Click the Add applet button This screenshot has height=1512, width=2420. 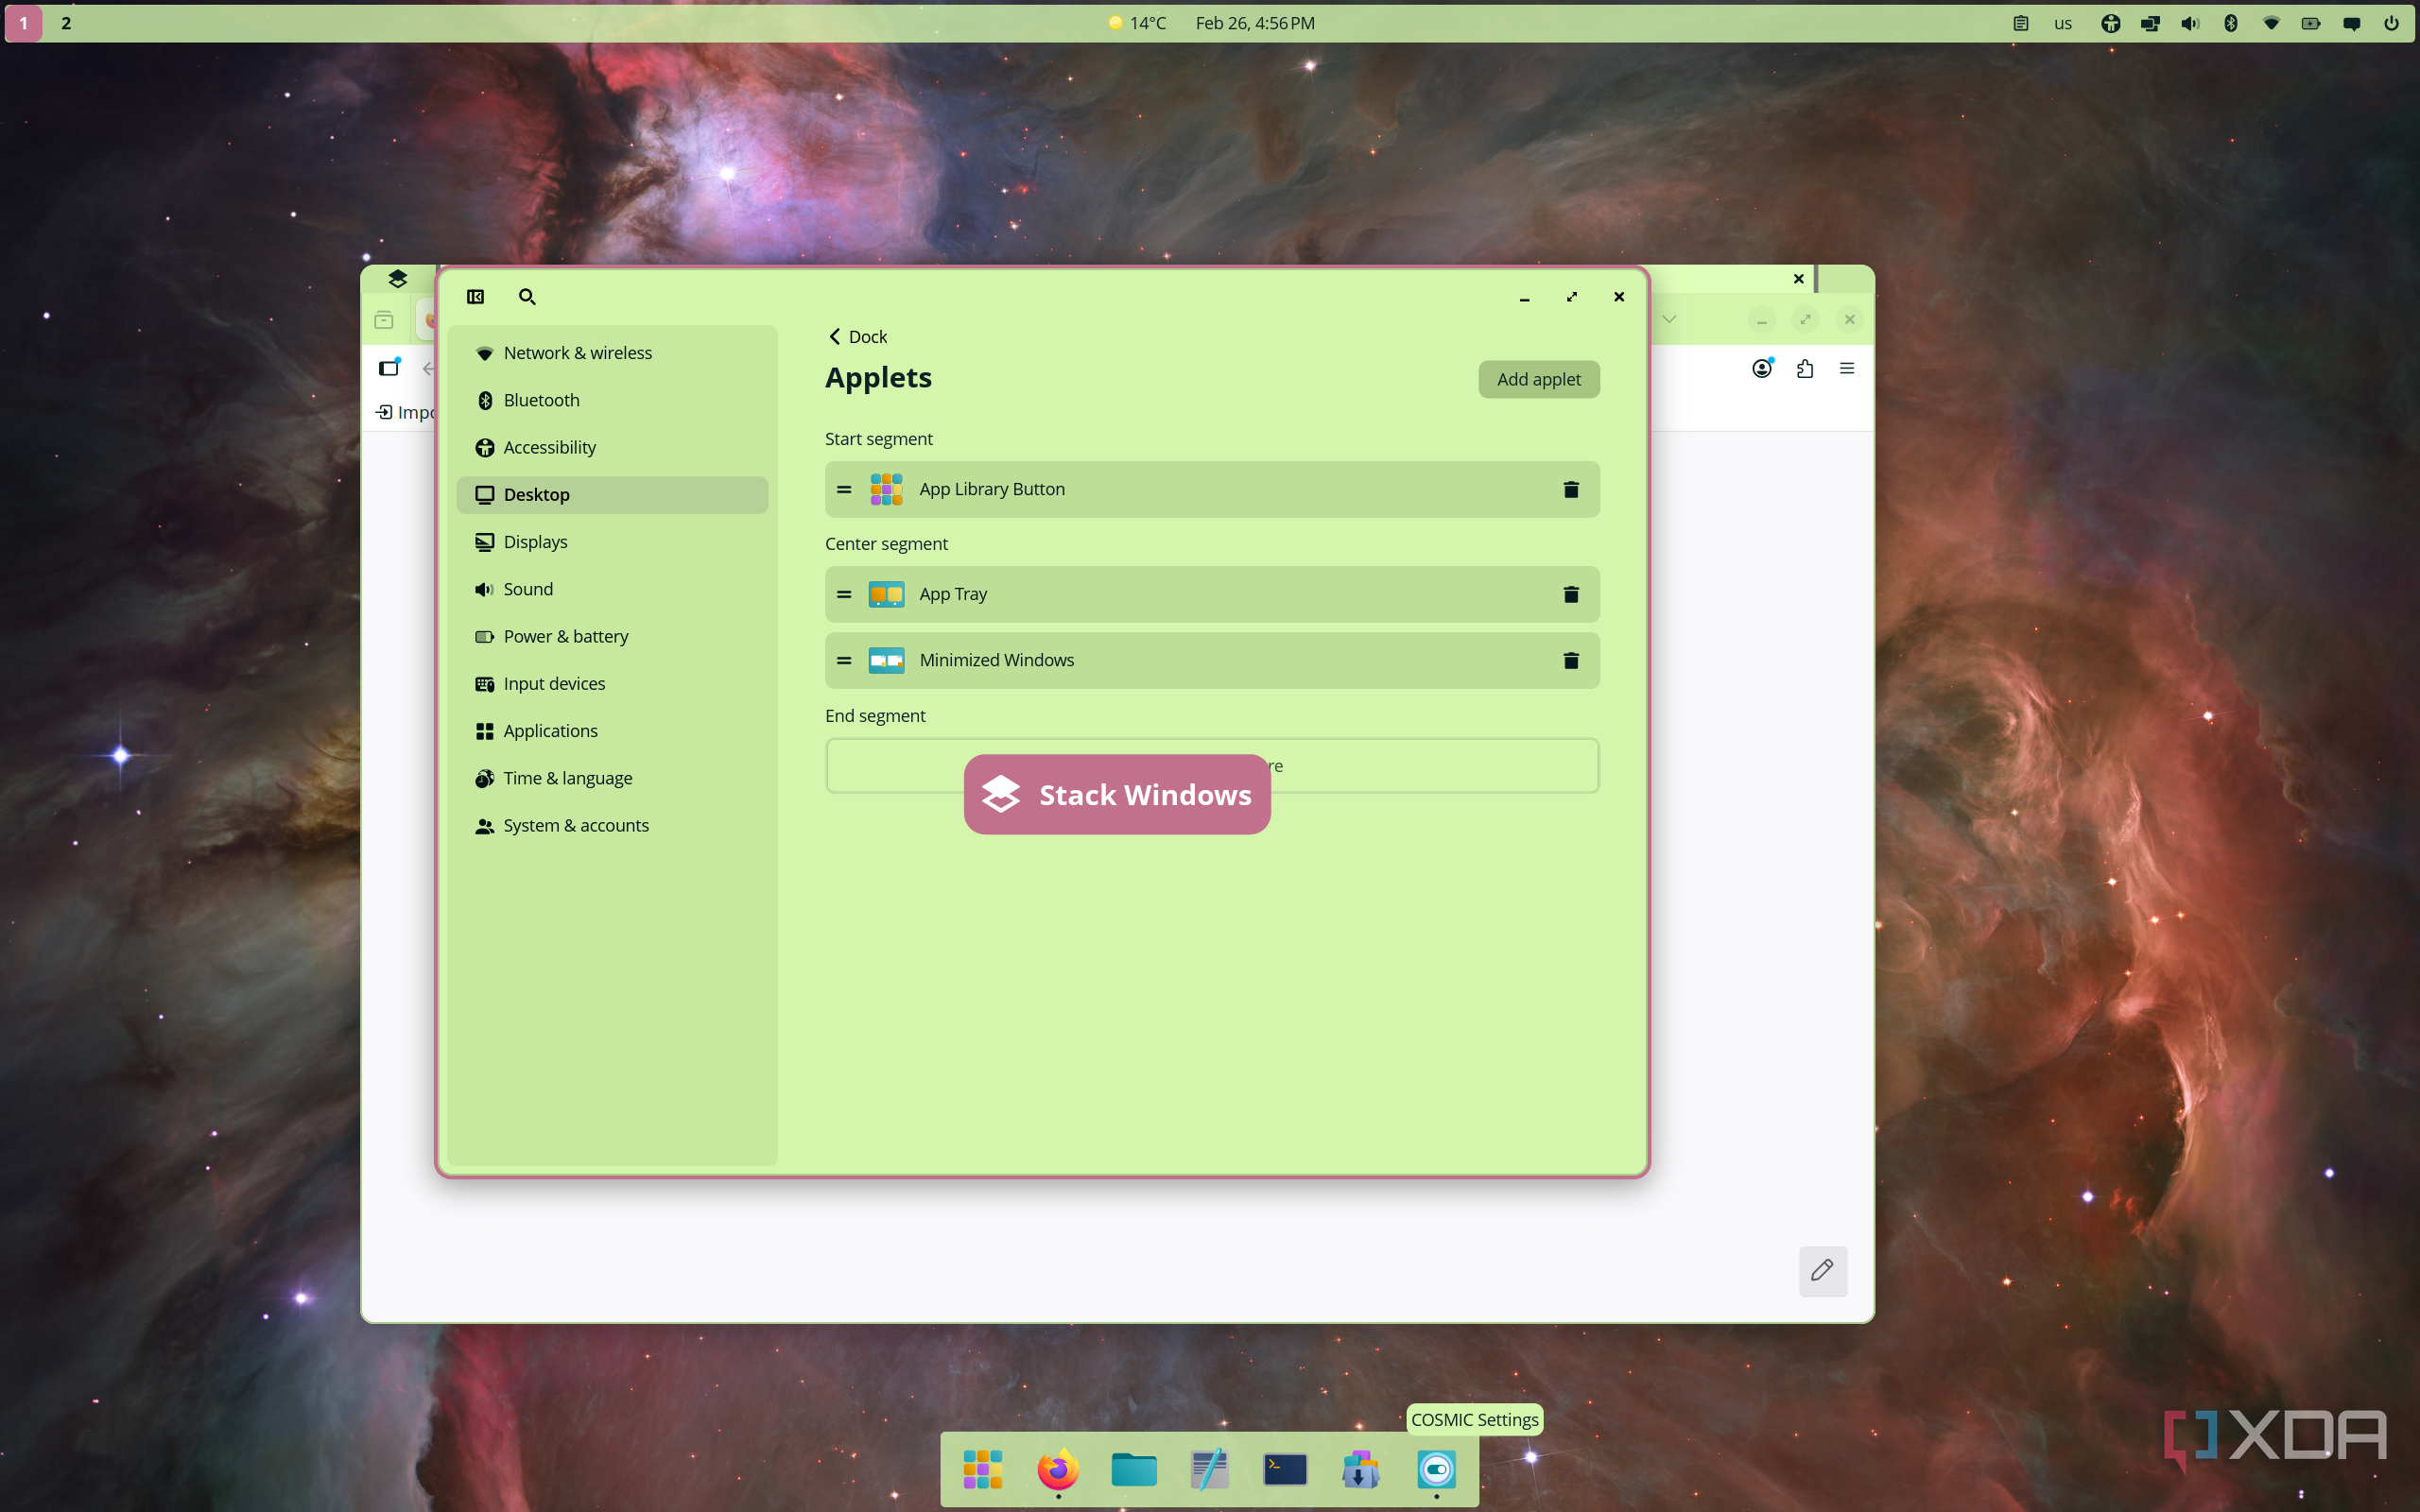1538,379
